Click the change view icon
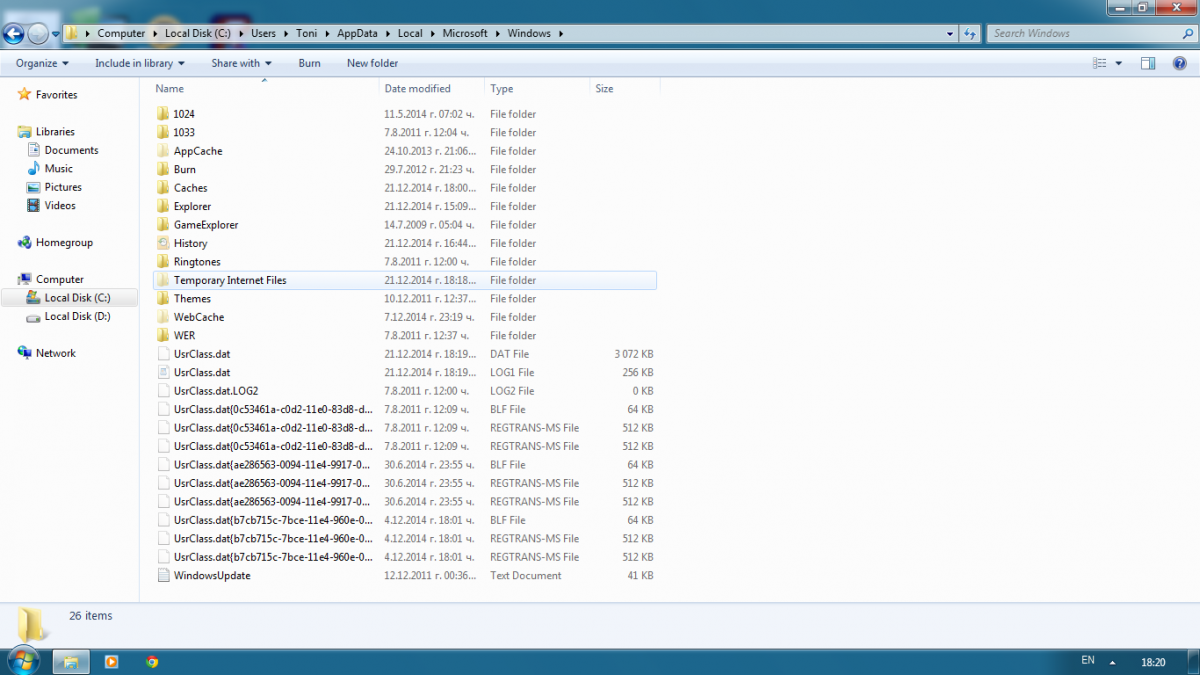The height and width of the screenshot is (675, 1200). click(x=1100, y=63)
